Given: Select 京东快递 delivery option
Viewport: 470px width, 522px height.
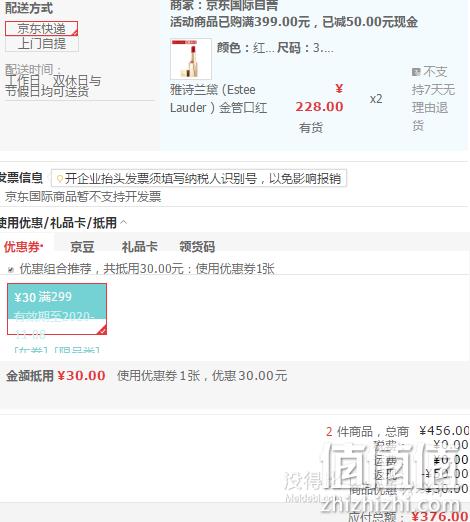Looking at the screenshot, I should click(x=42, y=29).
